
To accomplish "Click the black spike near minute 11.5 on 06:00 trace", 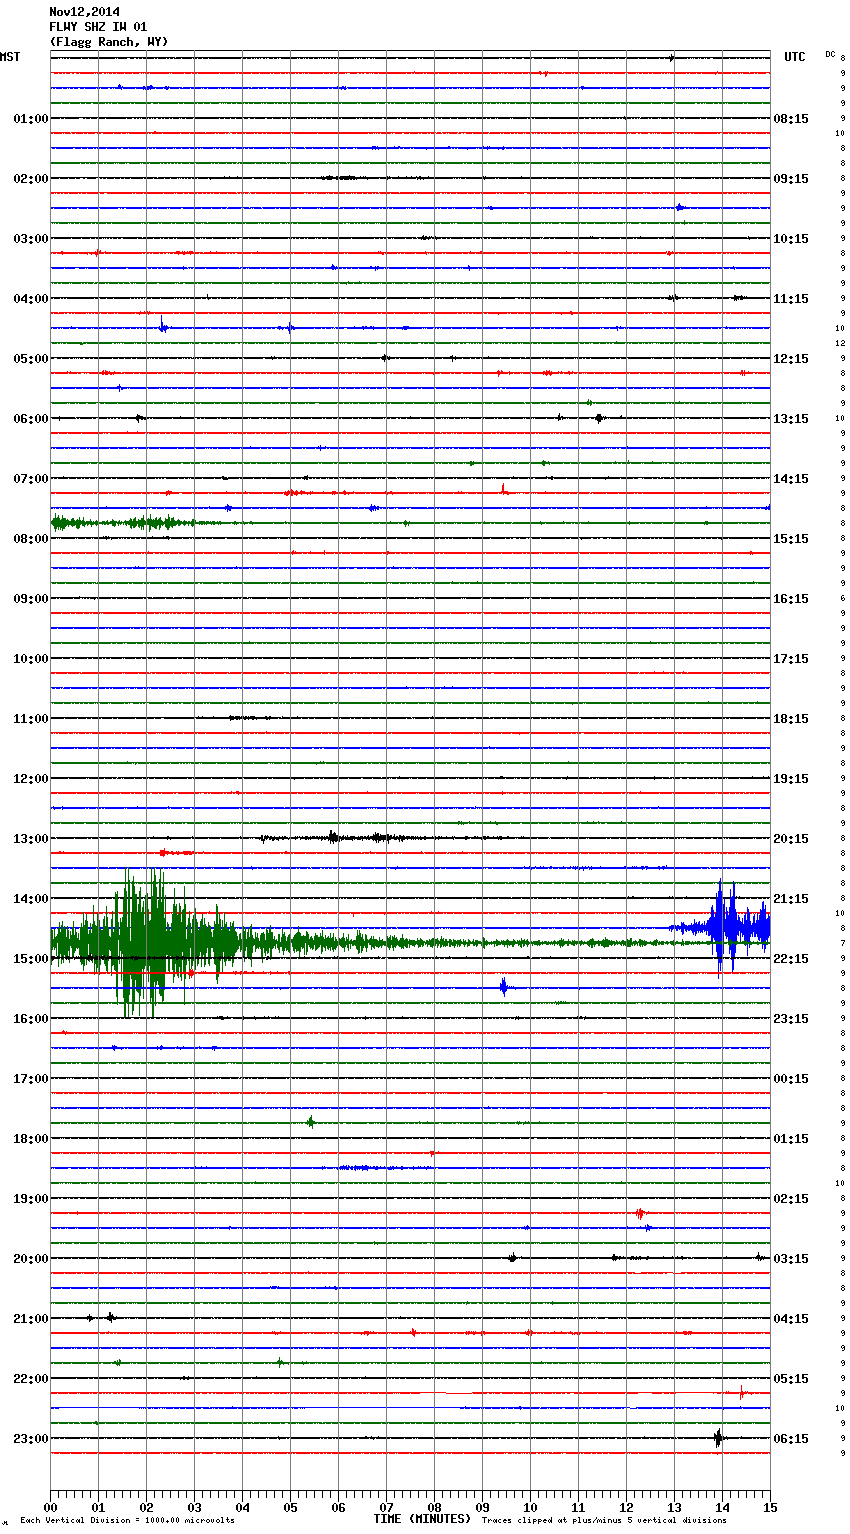I will click(x=599, y=418).
